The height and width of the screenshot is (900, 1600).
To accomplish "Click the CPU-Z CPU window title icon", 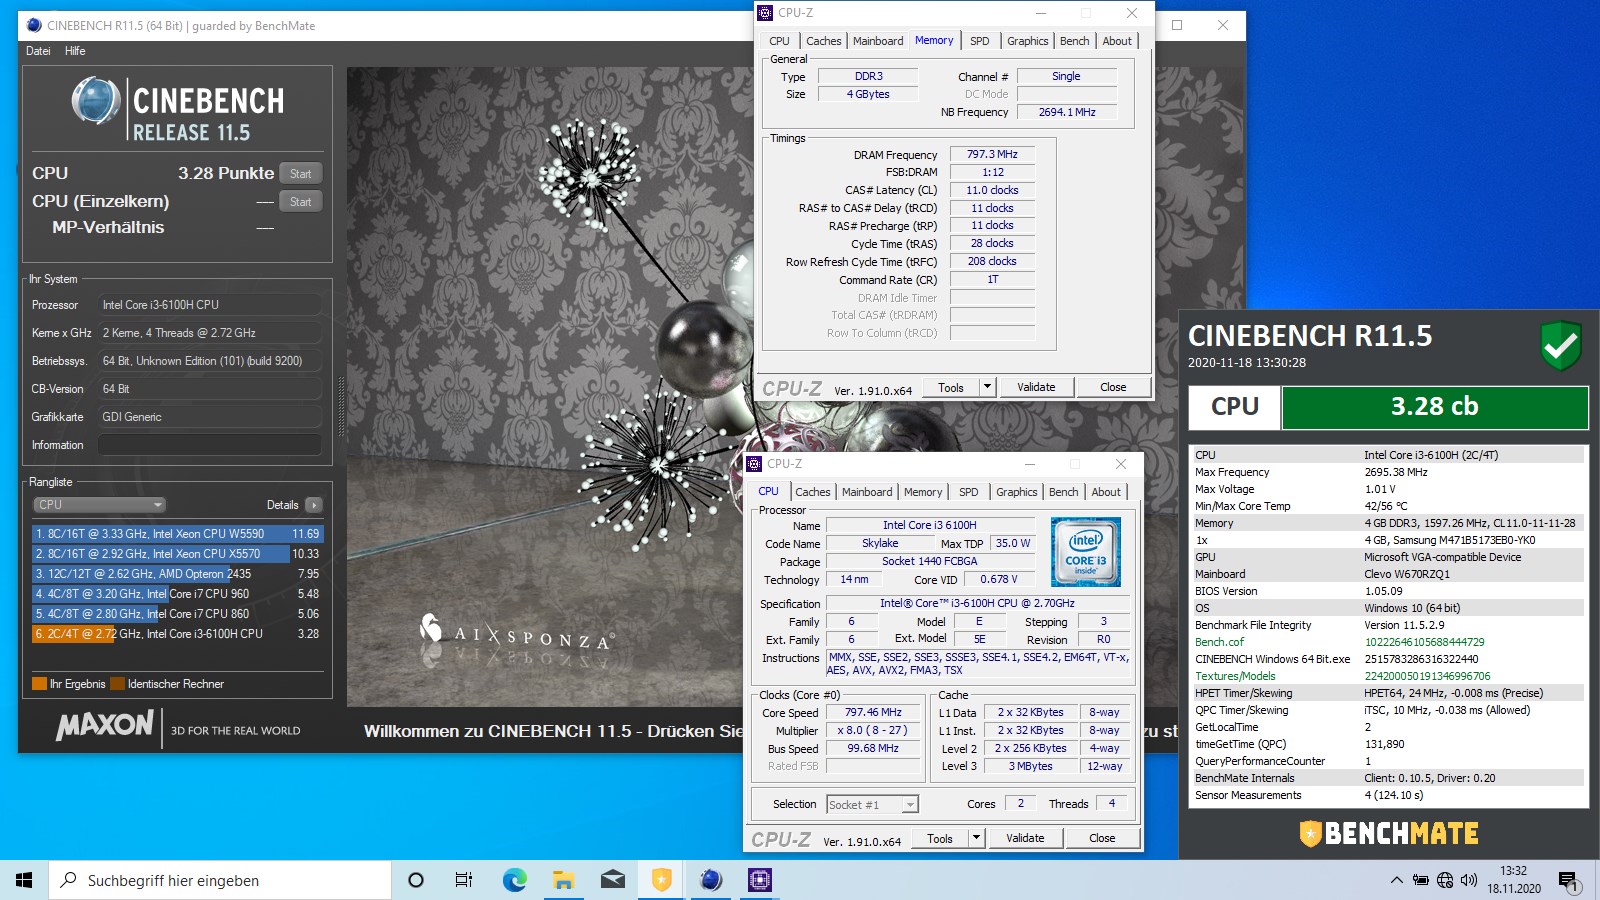I will tap(755, 464).
